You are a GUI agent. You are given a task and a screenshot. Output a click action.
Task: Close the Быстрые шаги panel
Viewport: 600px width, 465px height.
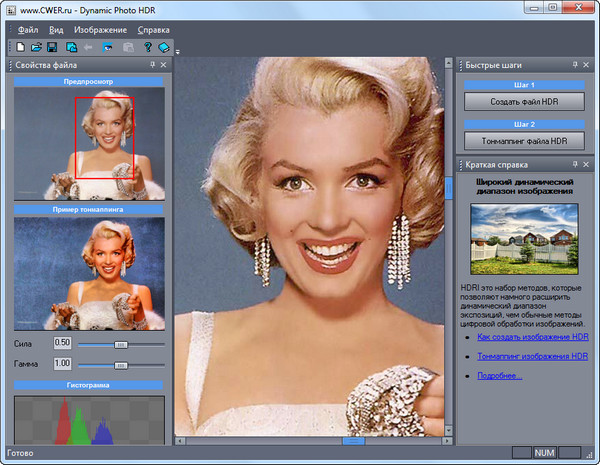tap(588, 65)
